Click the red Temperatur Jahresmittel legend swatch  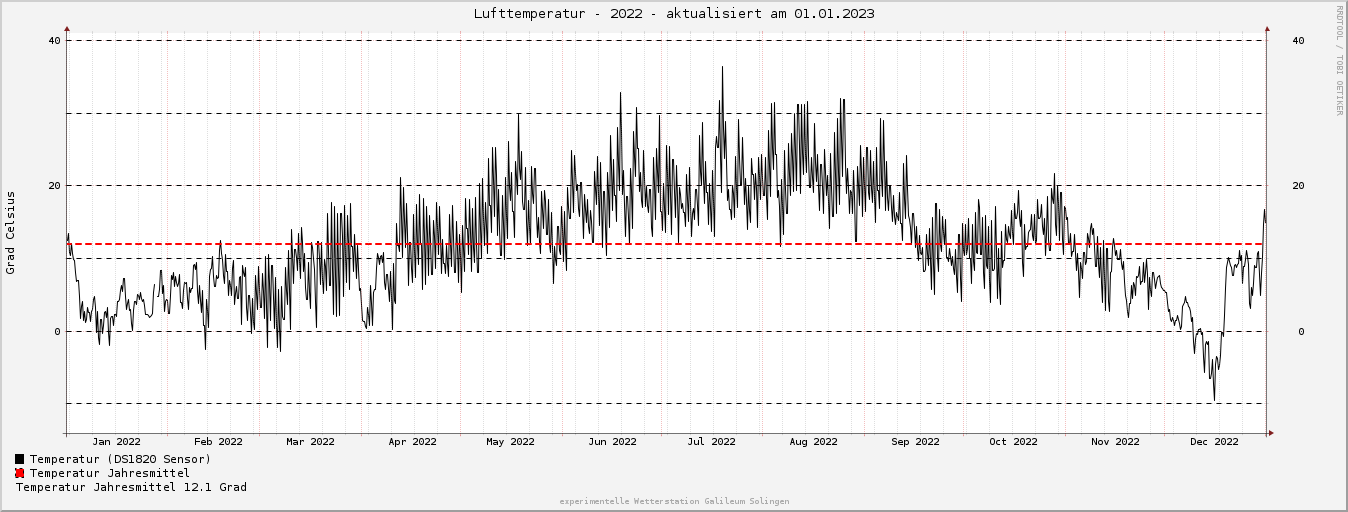point(20,473)
